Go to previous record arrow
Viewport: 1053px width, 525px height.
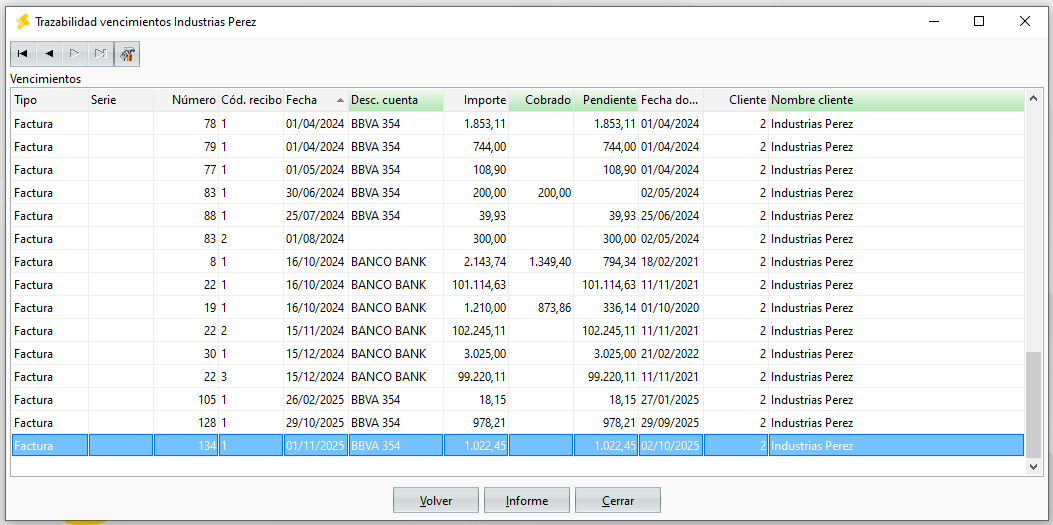[x=49, y=54]
